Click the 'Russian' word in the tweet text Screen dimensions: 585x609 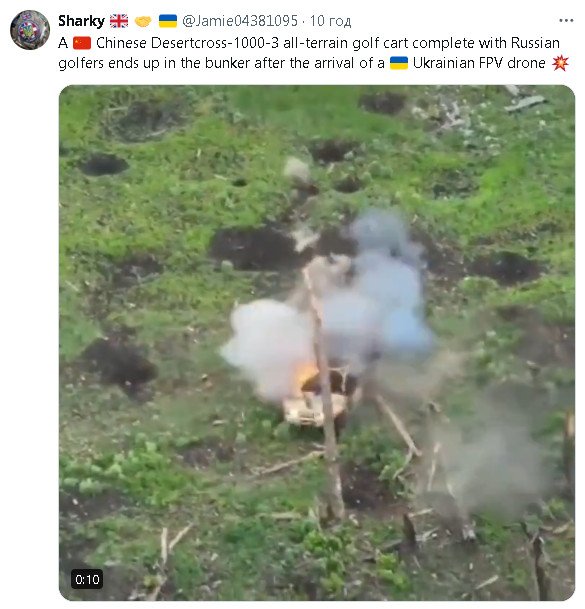(x=535, y=43)
